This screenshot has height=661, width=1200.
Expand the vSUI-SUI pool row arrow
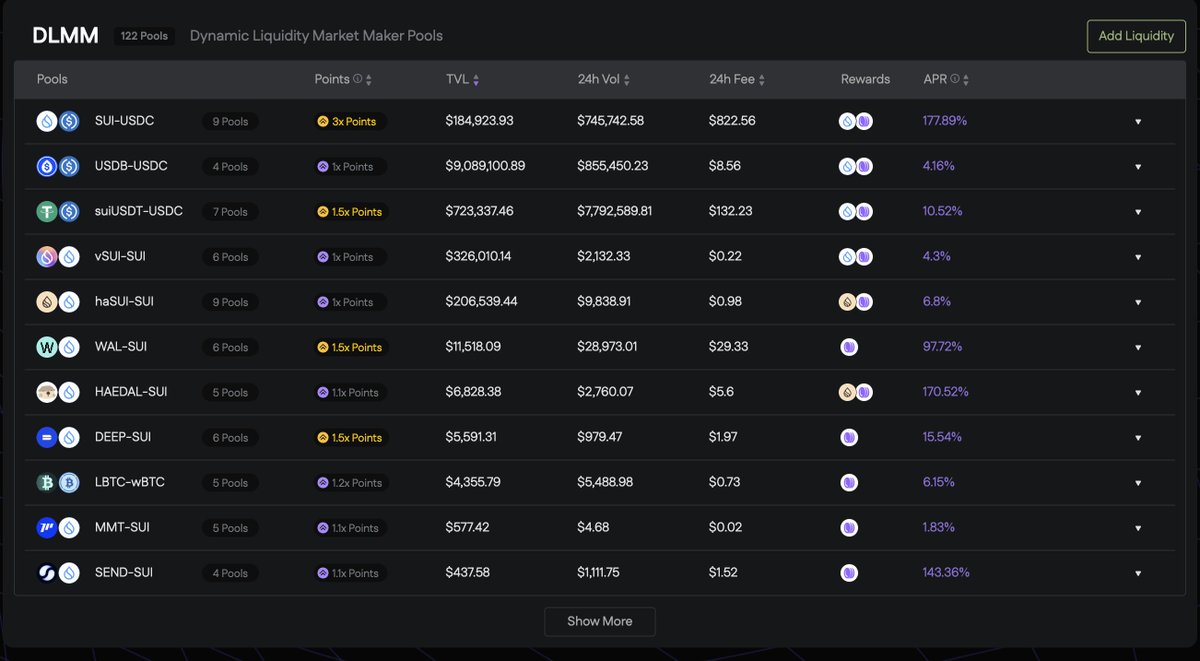point(1138,257)
